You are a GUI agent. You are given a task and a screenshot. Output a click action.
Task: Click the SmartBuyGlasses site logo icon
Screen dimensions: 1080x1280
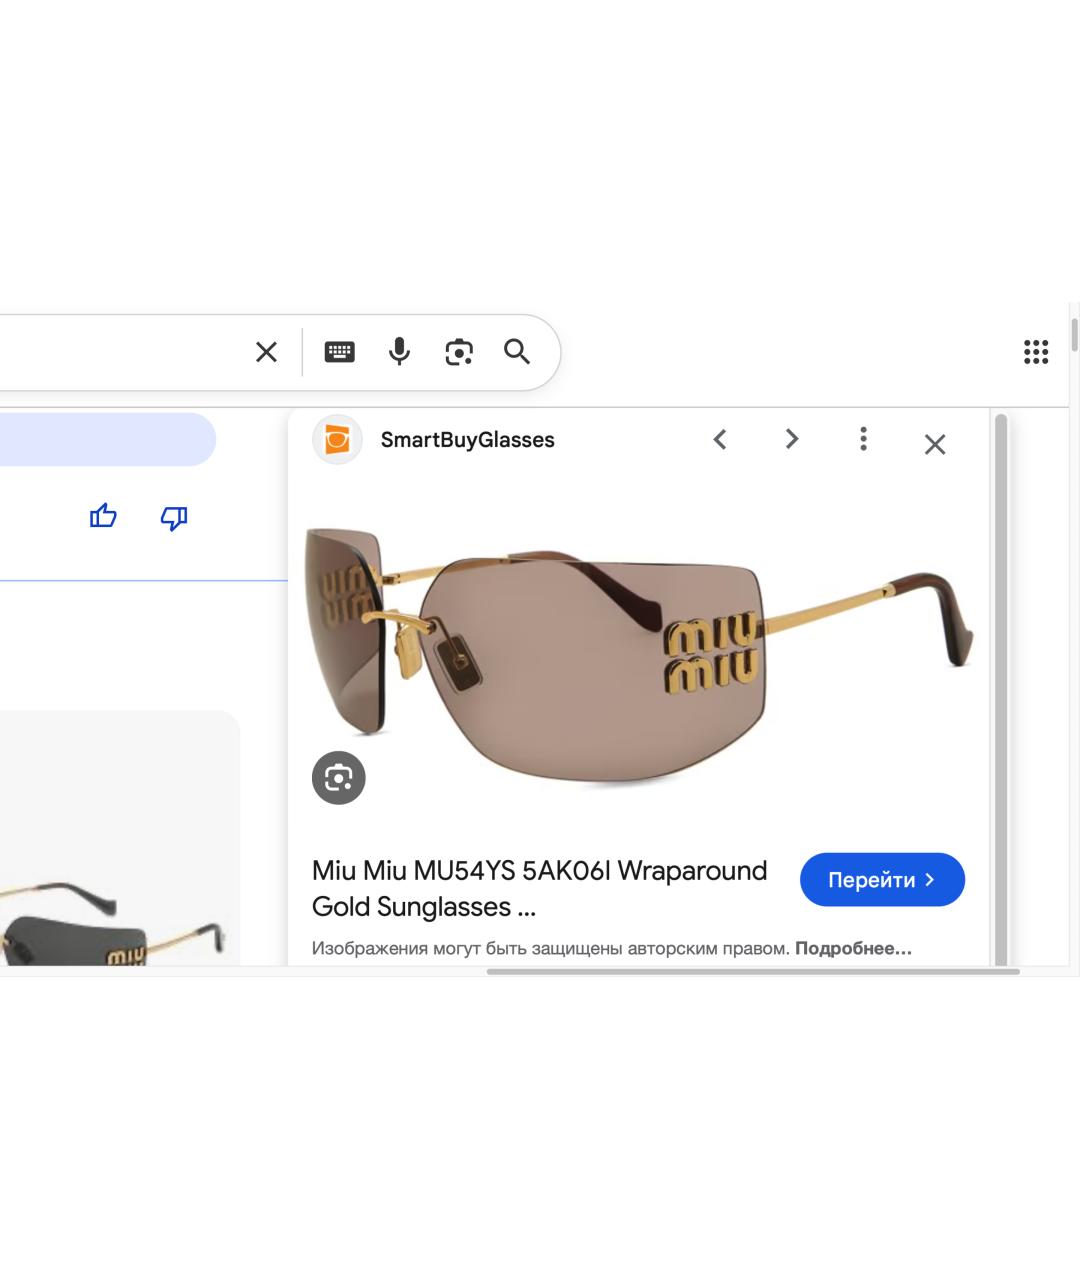[x=337, y=440]
